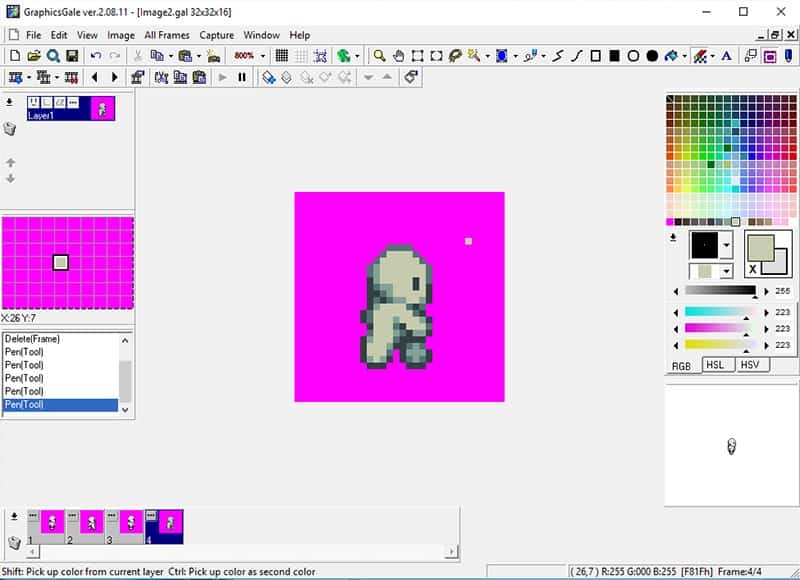Select the Hand scroll tool
Viewport: 800px width, 580px height.
[398, 56]
